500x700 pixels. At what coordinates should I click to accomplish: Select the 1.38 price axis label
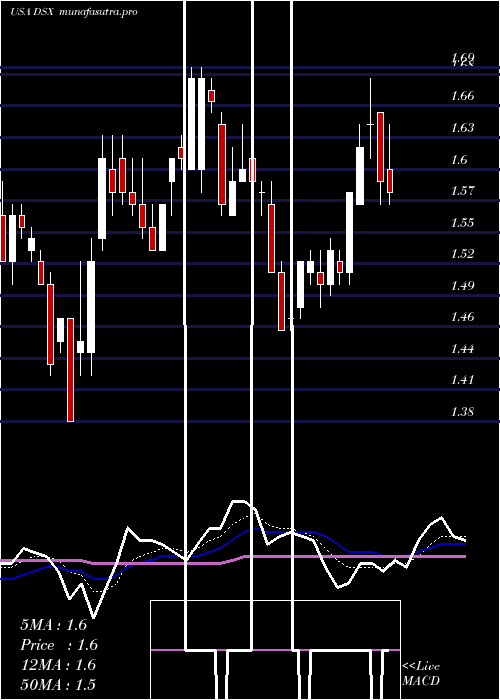pos(462,411)
